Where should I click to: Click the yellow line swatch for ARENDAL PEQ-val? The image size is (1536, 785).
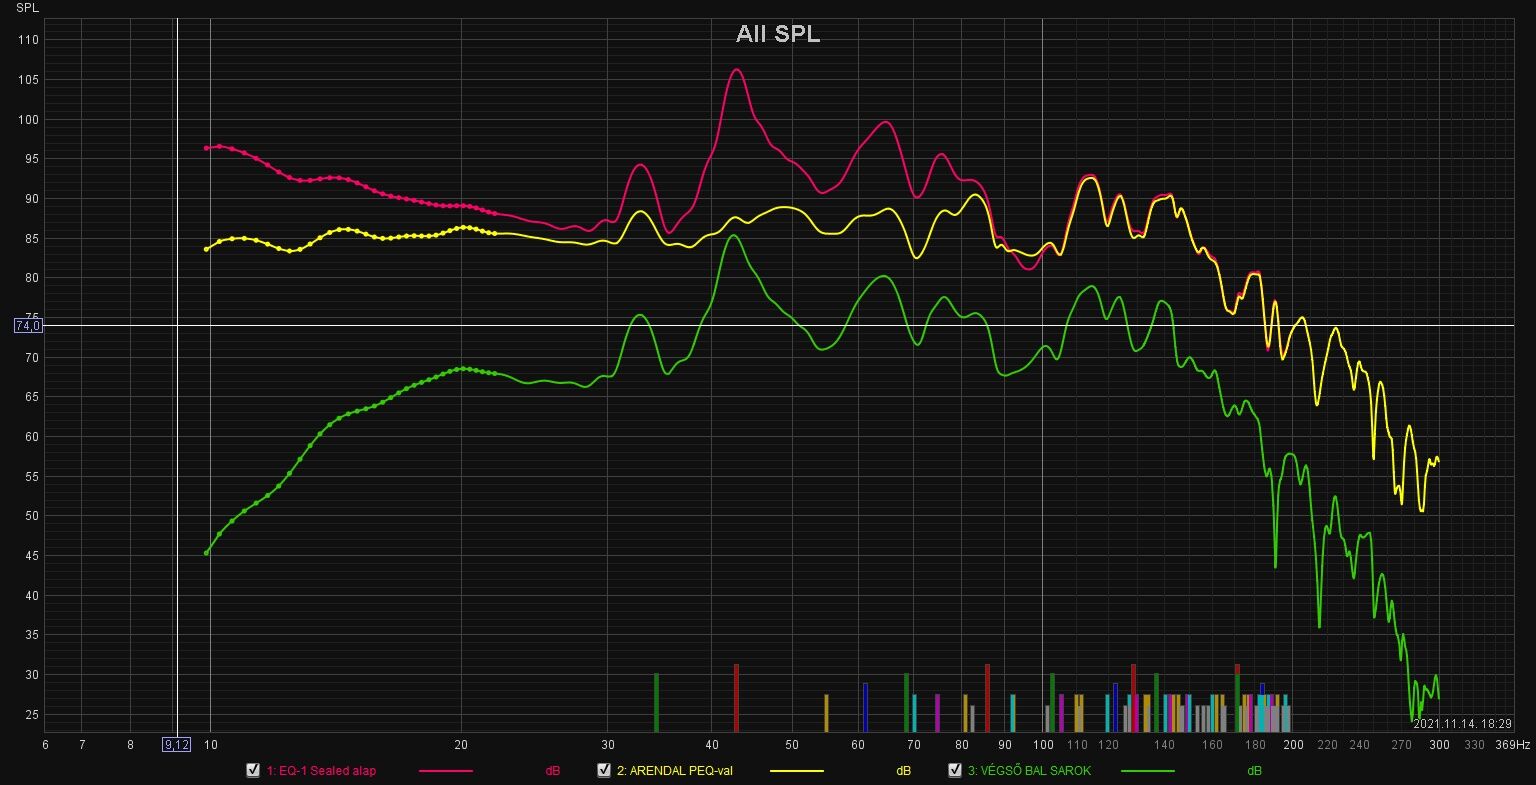[x=797, y=771]
